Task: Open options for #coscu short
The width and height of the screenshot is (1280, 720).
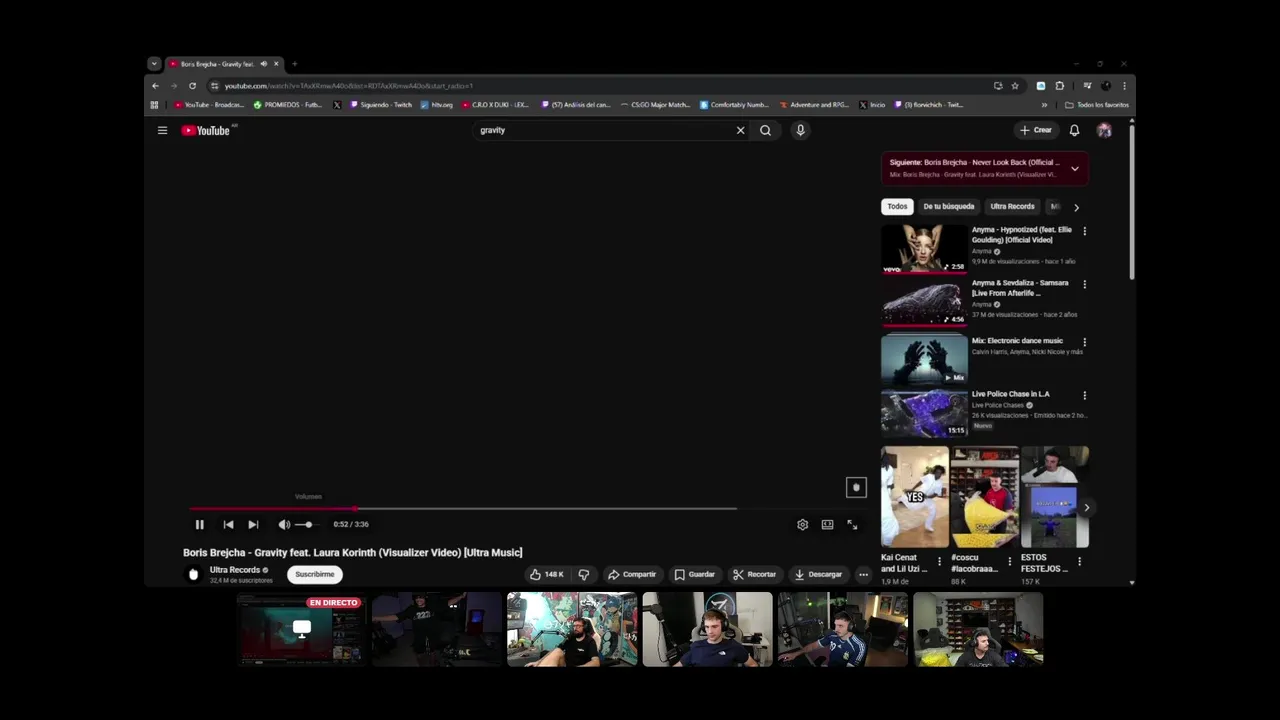Action: 1009,561
